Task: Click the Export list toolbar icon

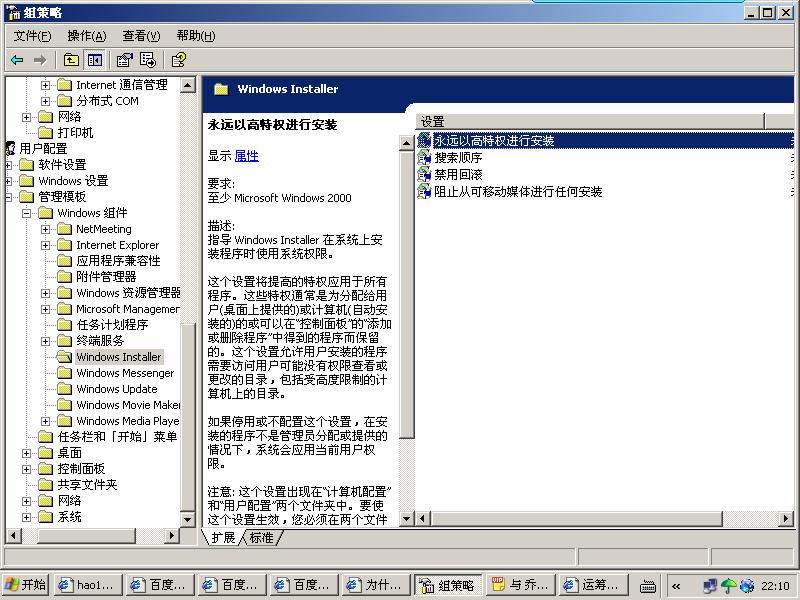Action: pyautogui.click(x=147, y=60)
